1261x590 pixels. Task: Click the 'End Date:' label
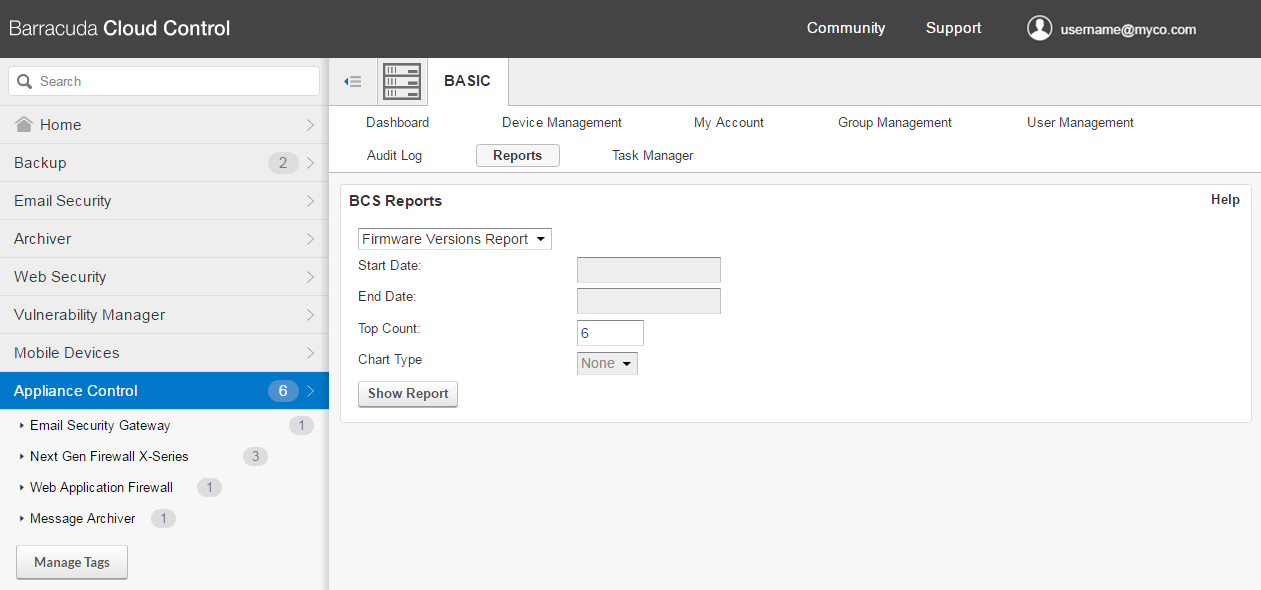tap(387, 297)
